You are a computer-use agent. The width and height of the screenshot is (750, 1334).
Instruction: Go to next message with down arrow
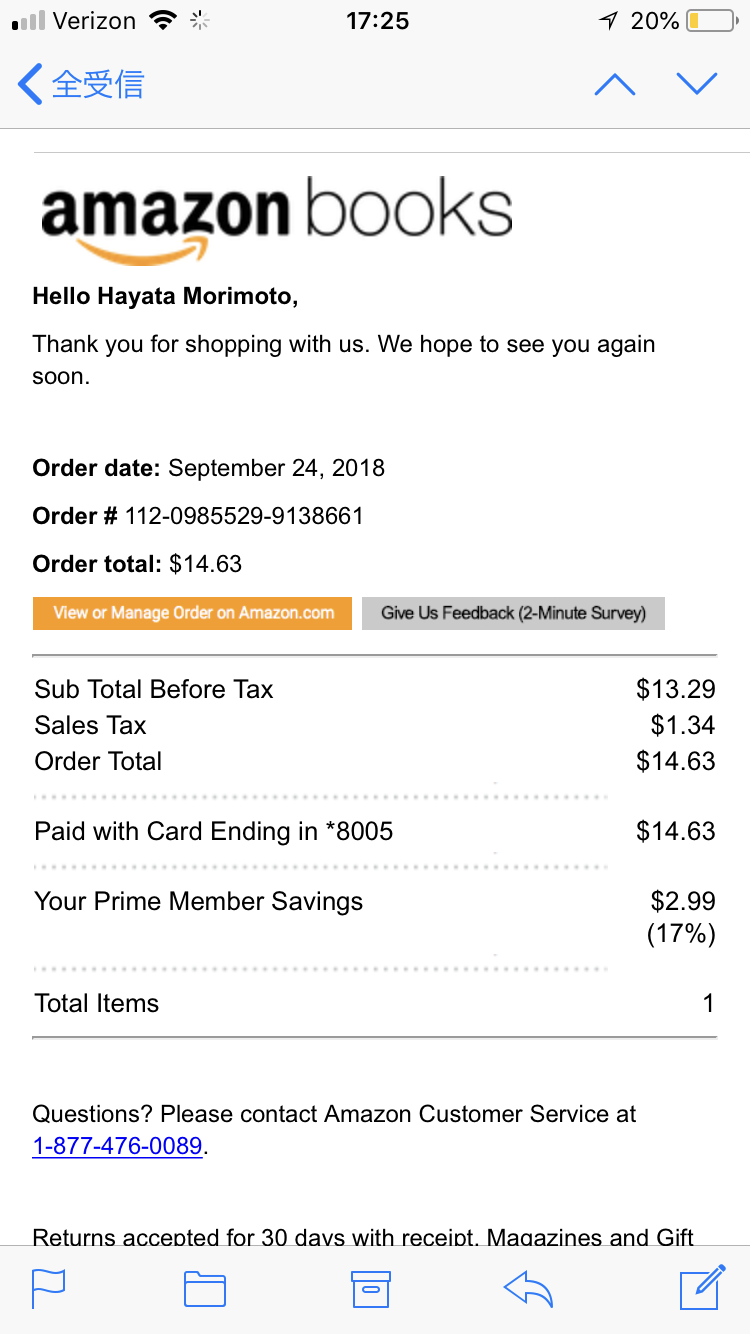click(x=697, y=84)
